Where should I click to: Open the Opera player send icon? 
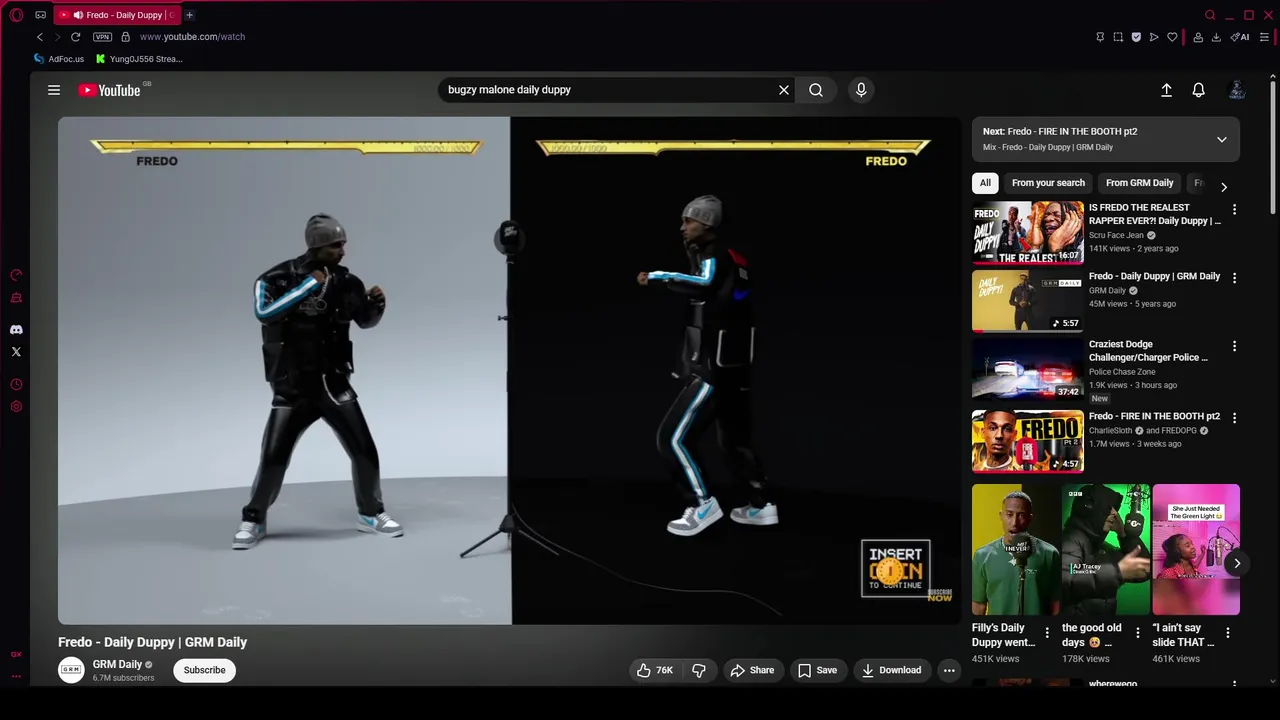(x=1154, y=37)
